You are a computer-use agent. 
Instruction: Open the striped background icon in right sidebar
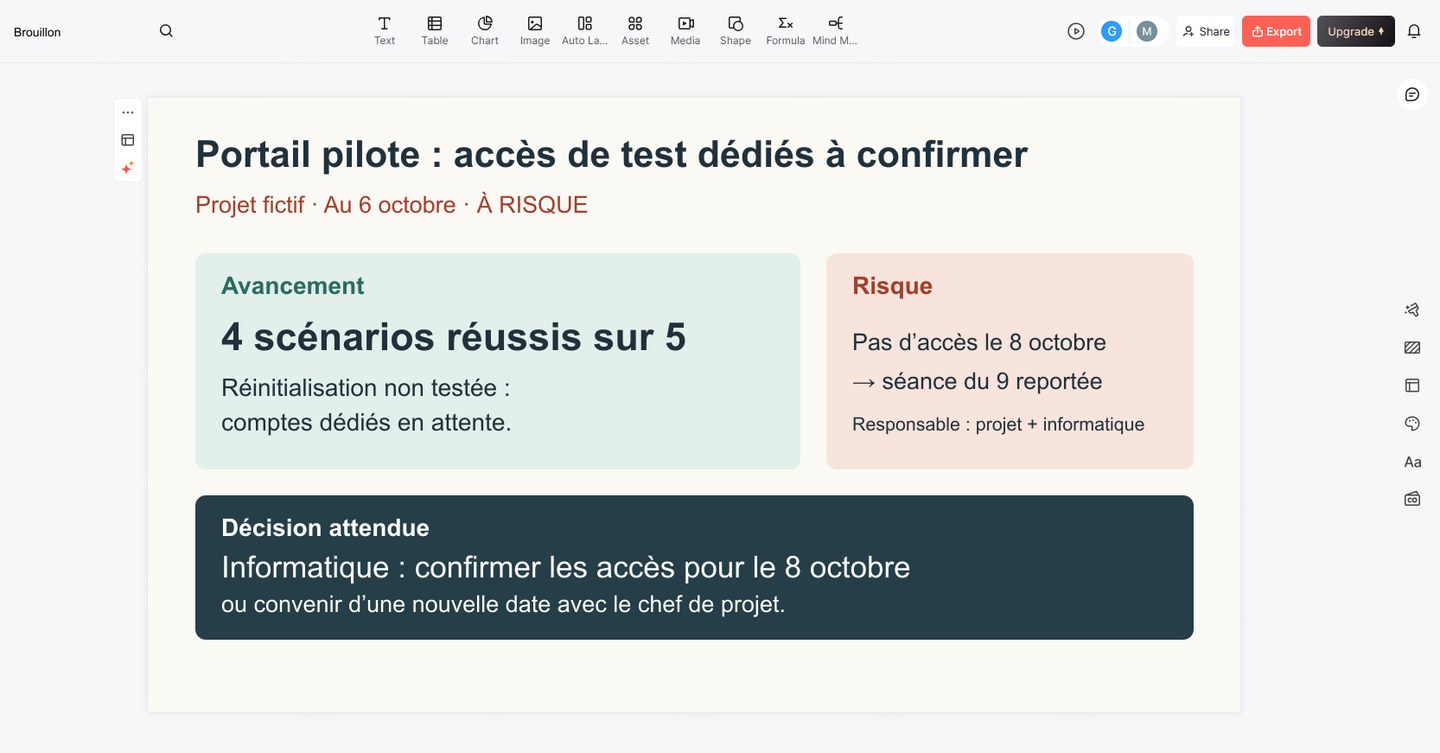1412,348
